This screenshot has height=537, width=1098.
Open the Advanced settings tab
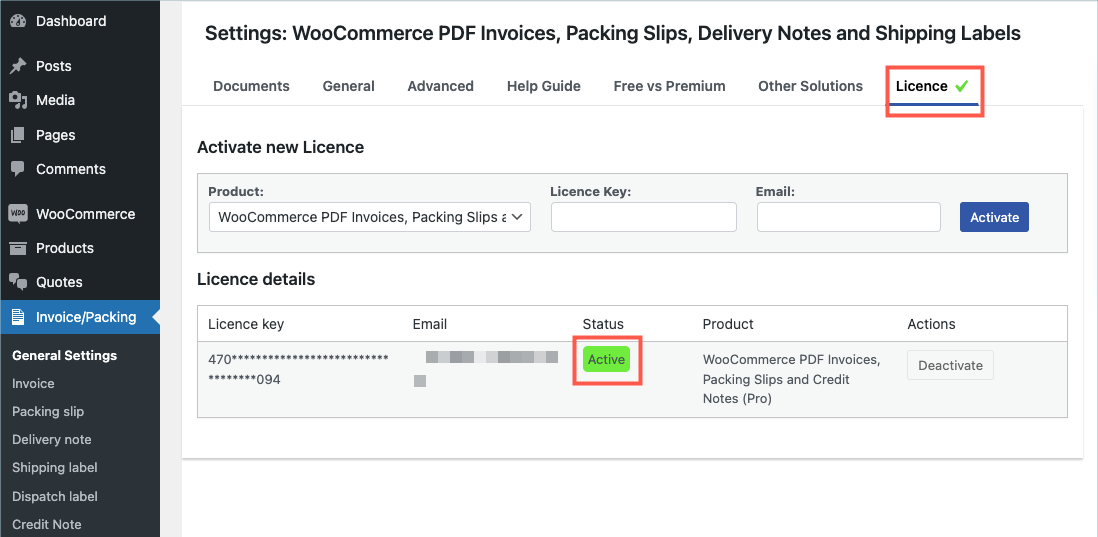tap(440, 86)
